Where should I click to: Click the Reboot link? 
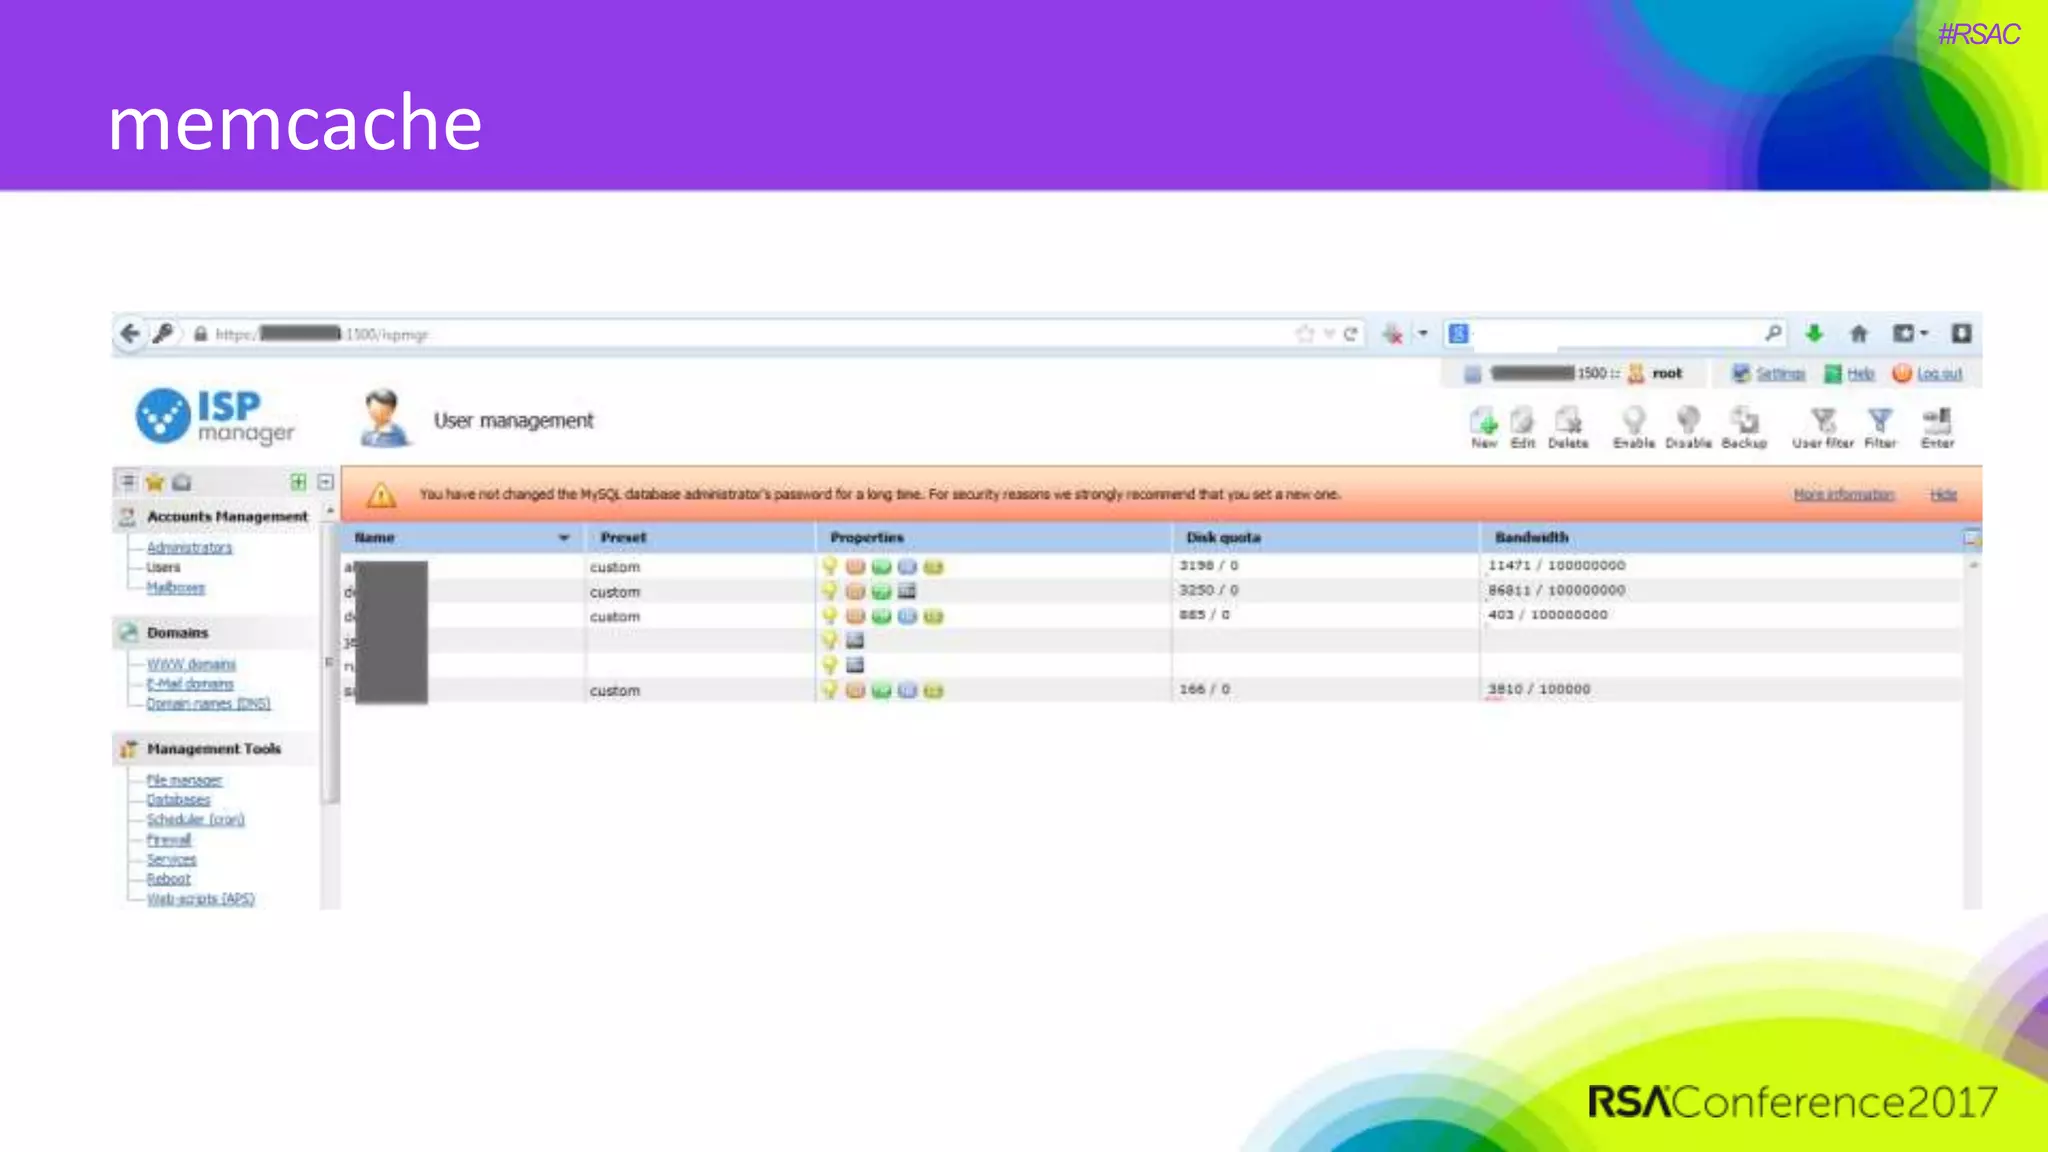(x=168, y=879)
